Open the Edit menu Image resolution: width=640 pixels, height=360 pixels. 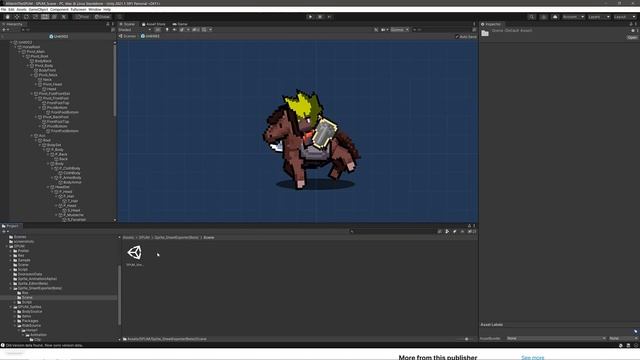pos(11,9)
